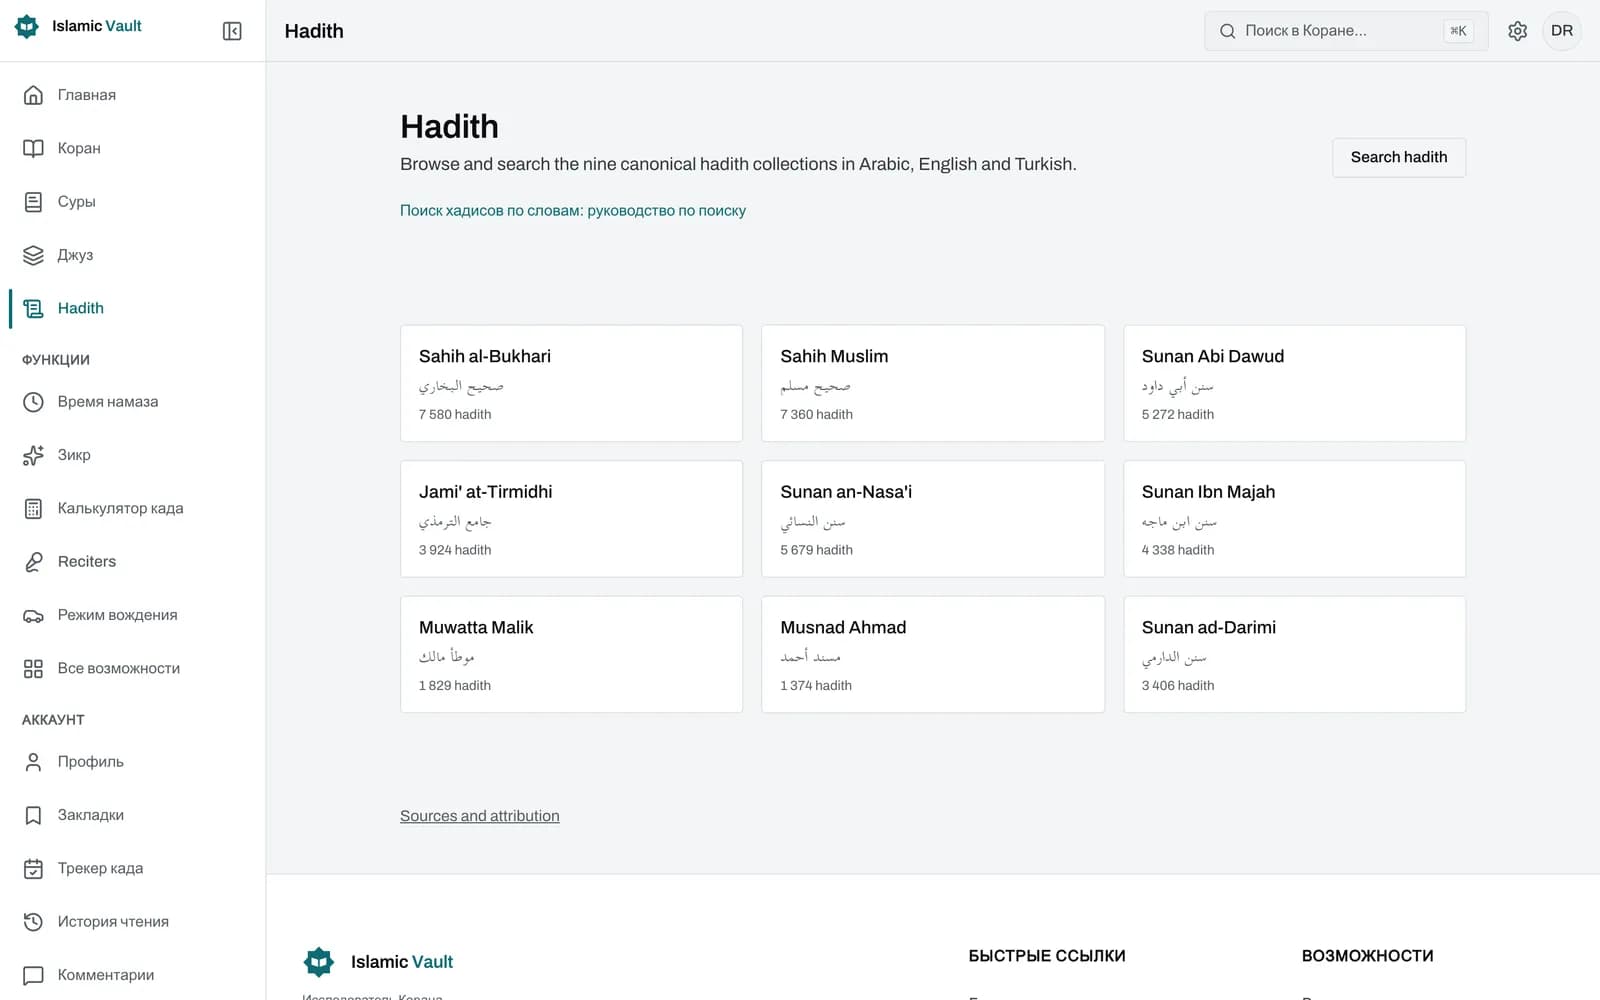Click the Hadith scroll icon in sidebar
This screenshot has width=1600, height=1000.
(x=33, y=308)
